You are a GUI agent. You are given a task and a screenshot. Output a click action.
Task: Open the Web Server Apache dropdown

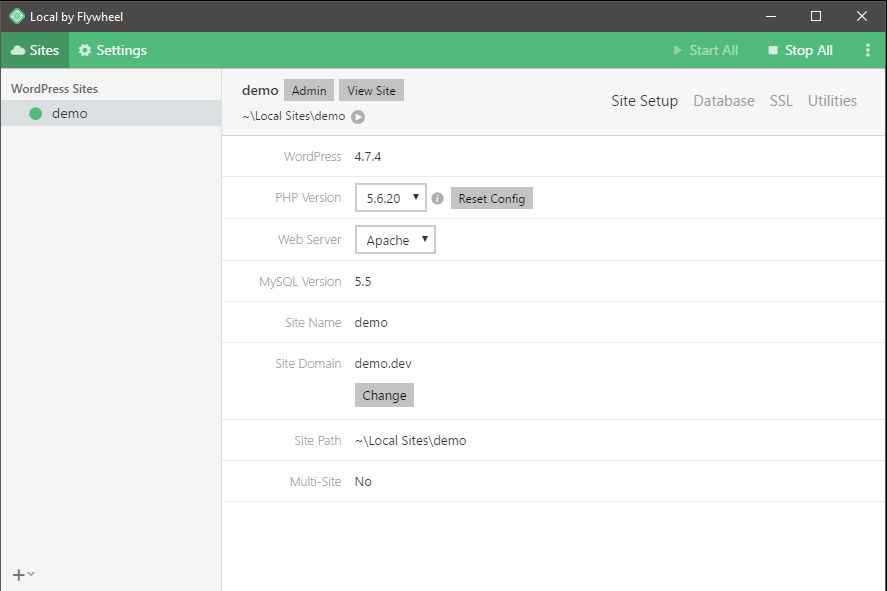395,240
